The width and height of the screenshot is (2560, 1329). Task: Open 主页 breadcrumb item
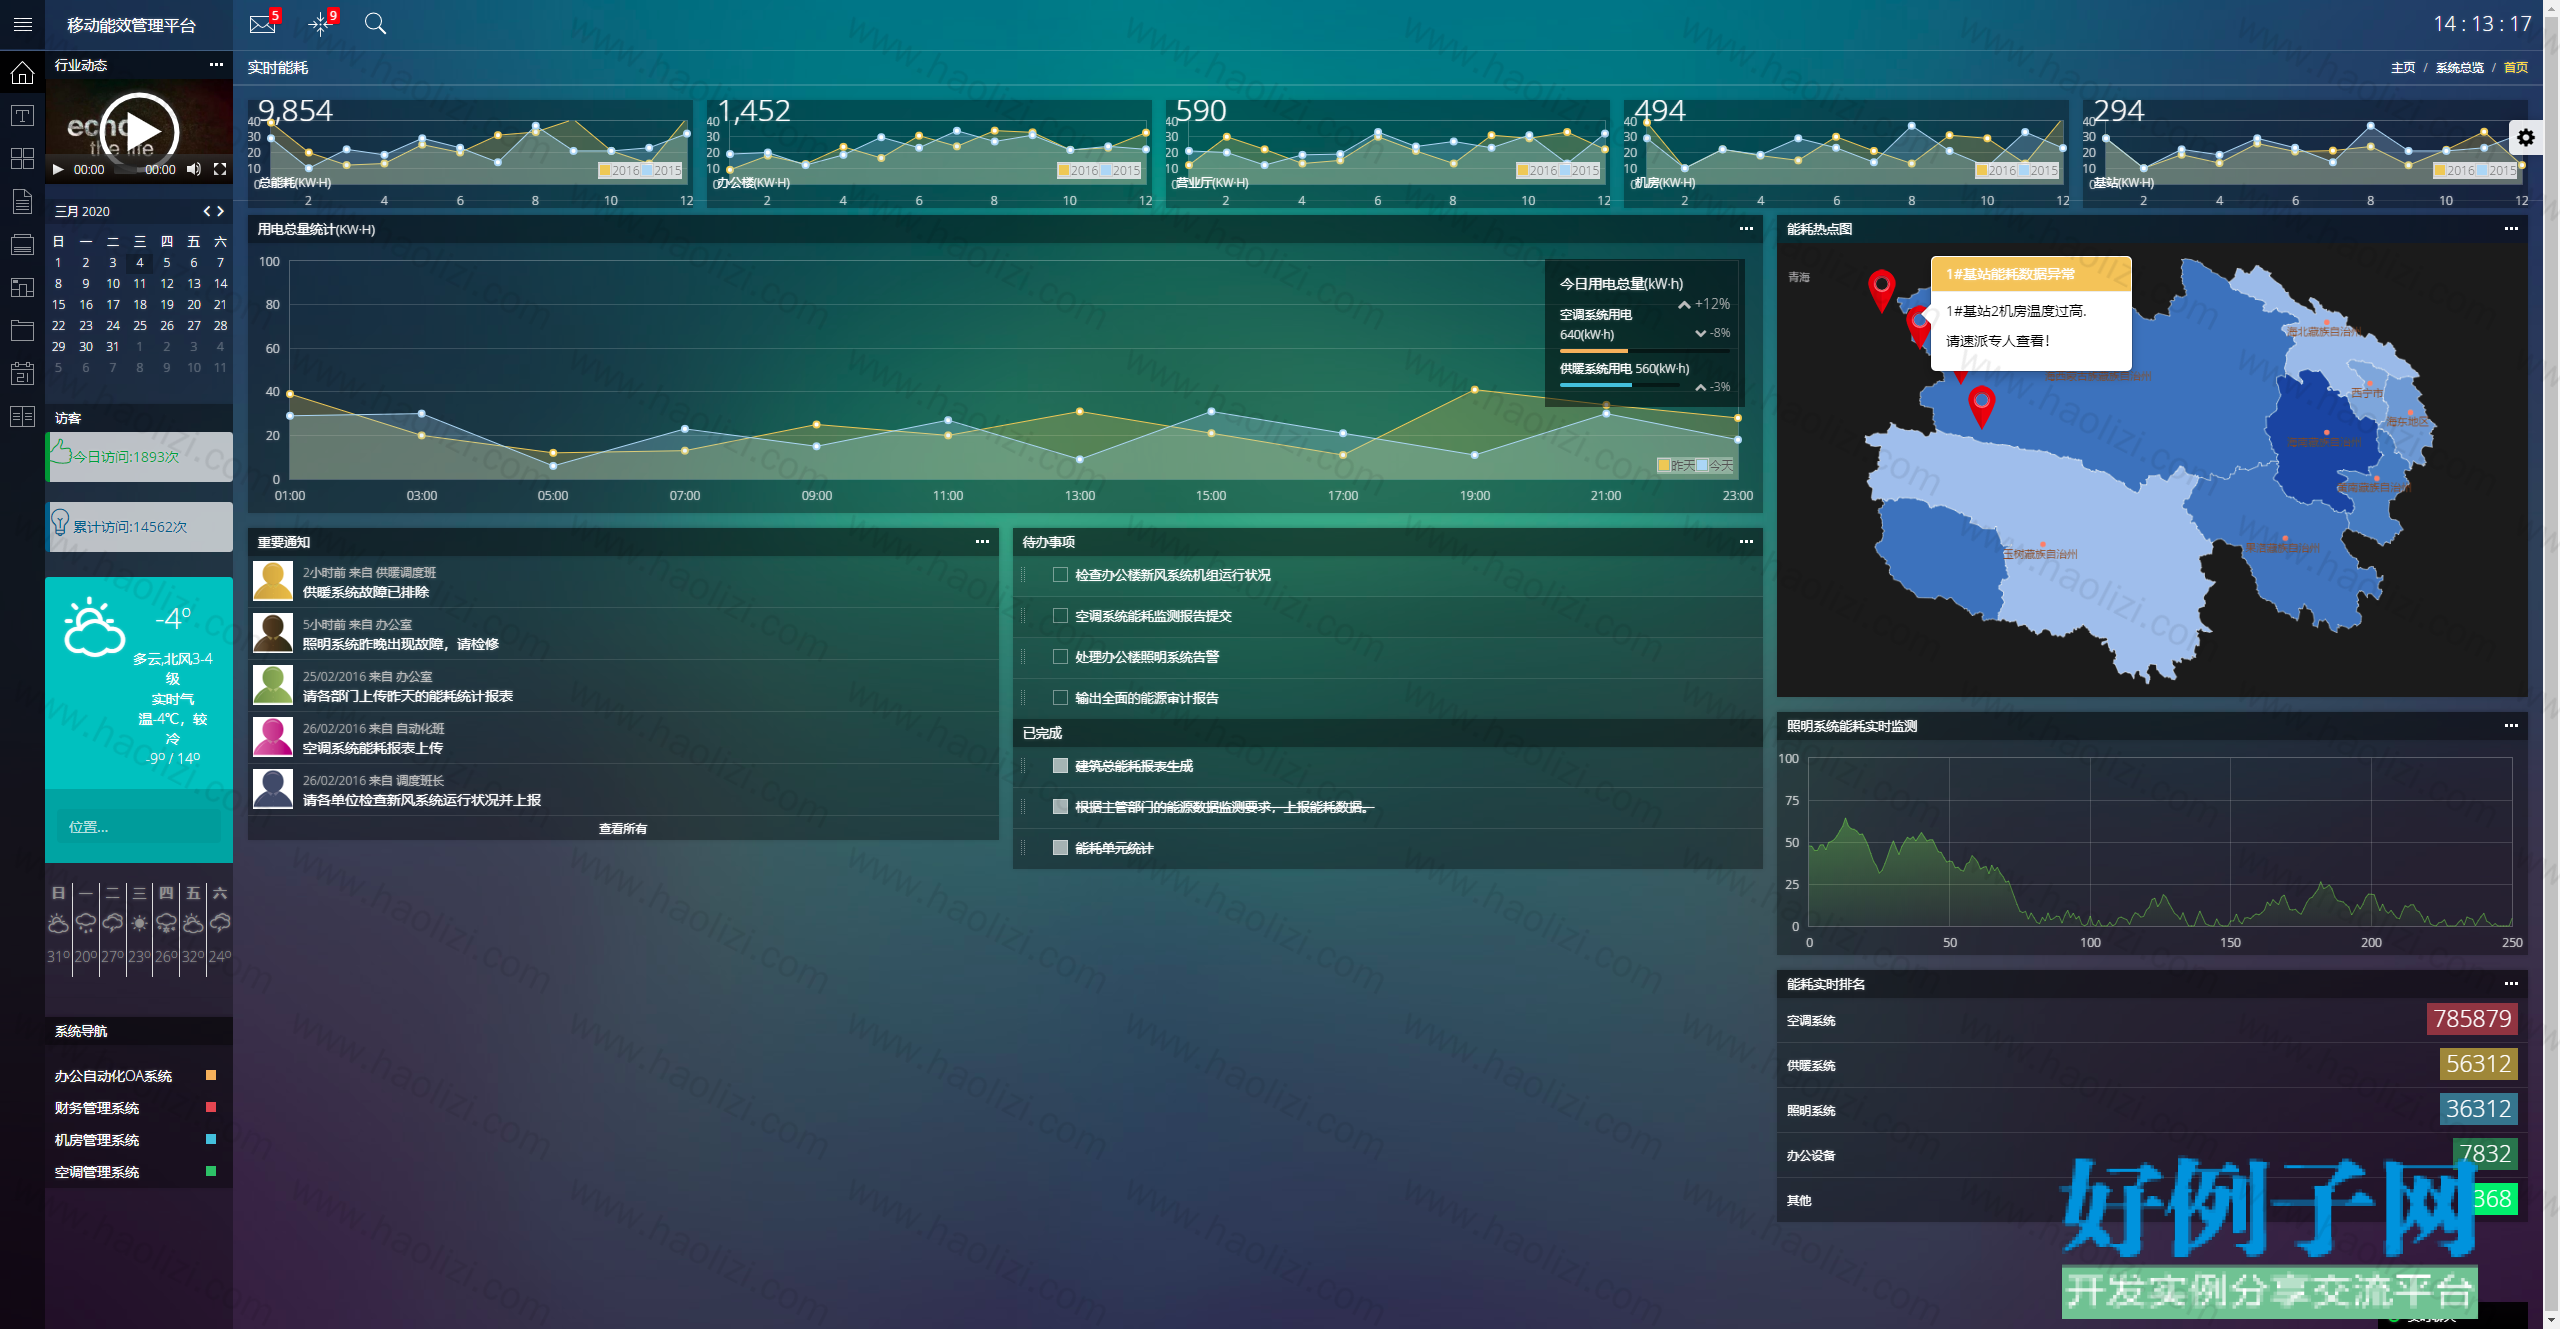point(2403,68)
